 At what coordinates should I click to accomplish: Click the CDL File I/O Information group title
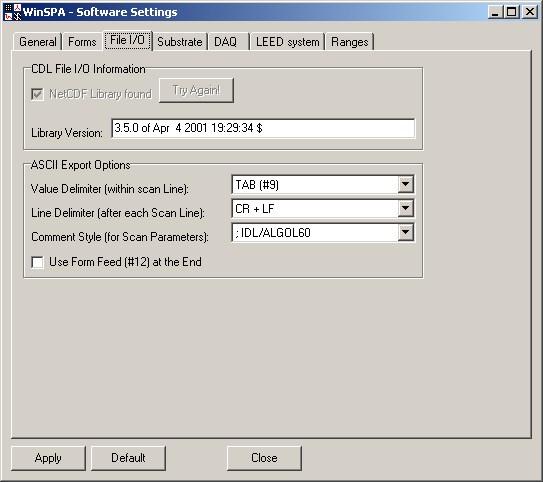tap(88, 69)
